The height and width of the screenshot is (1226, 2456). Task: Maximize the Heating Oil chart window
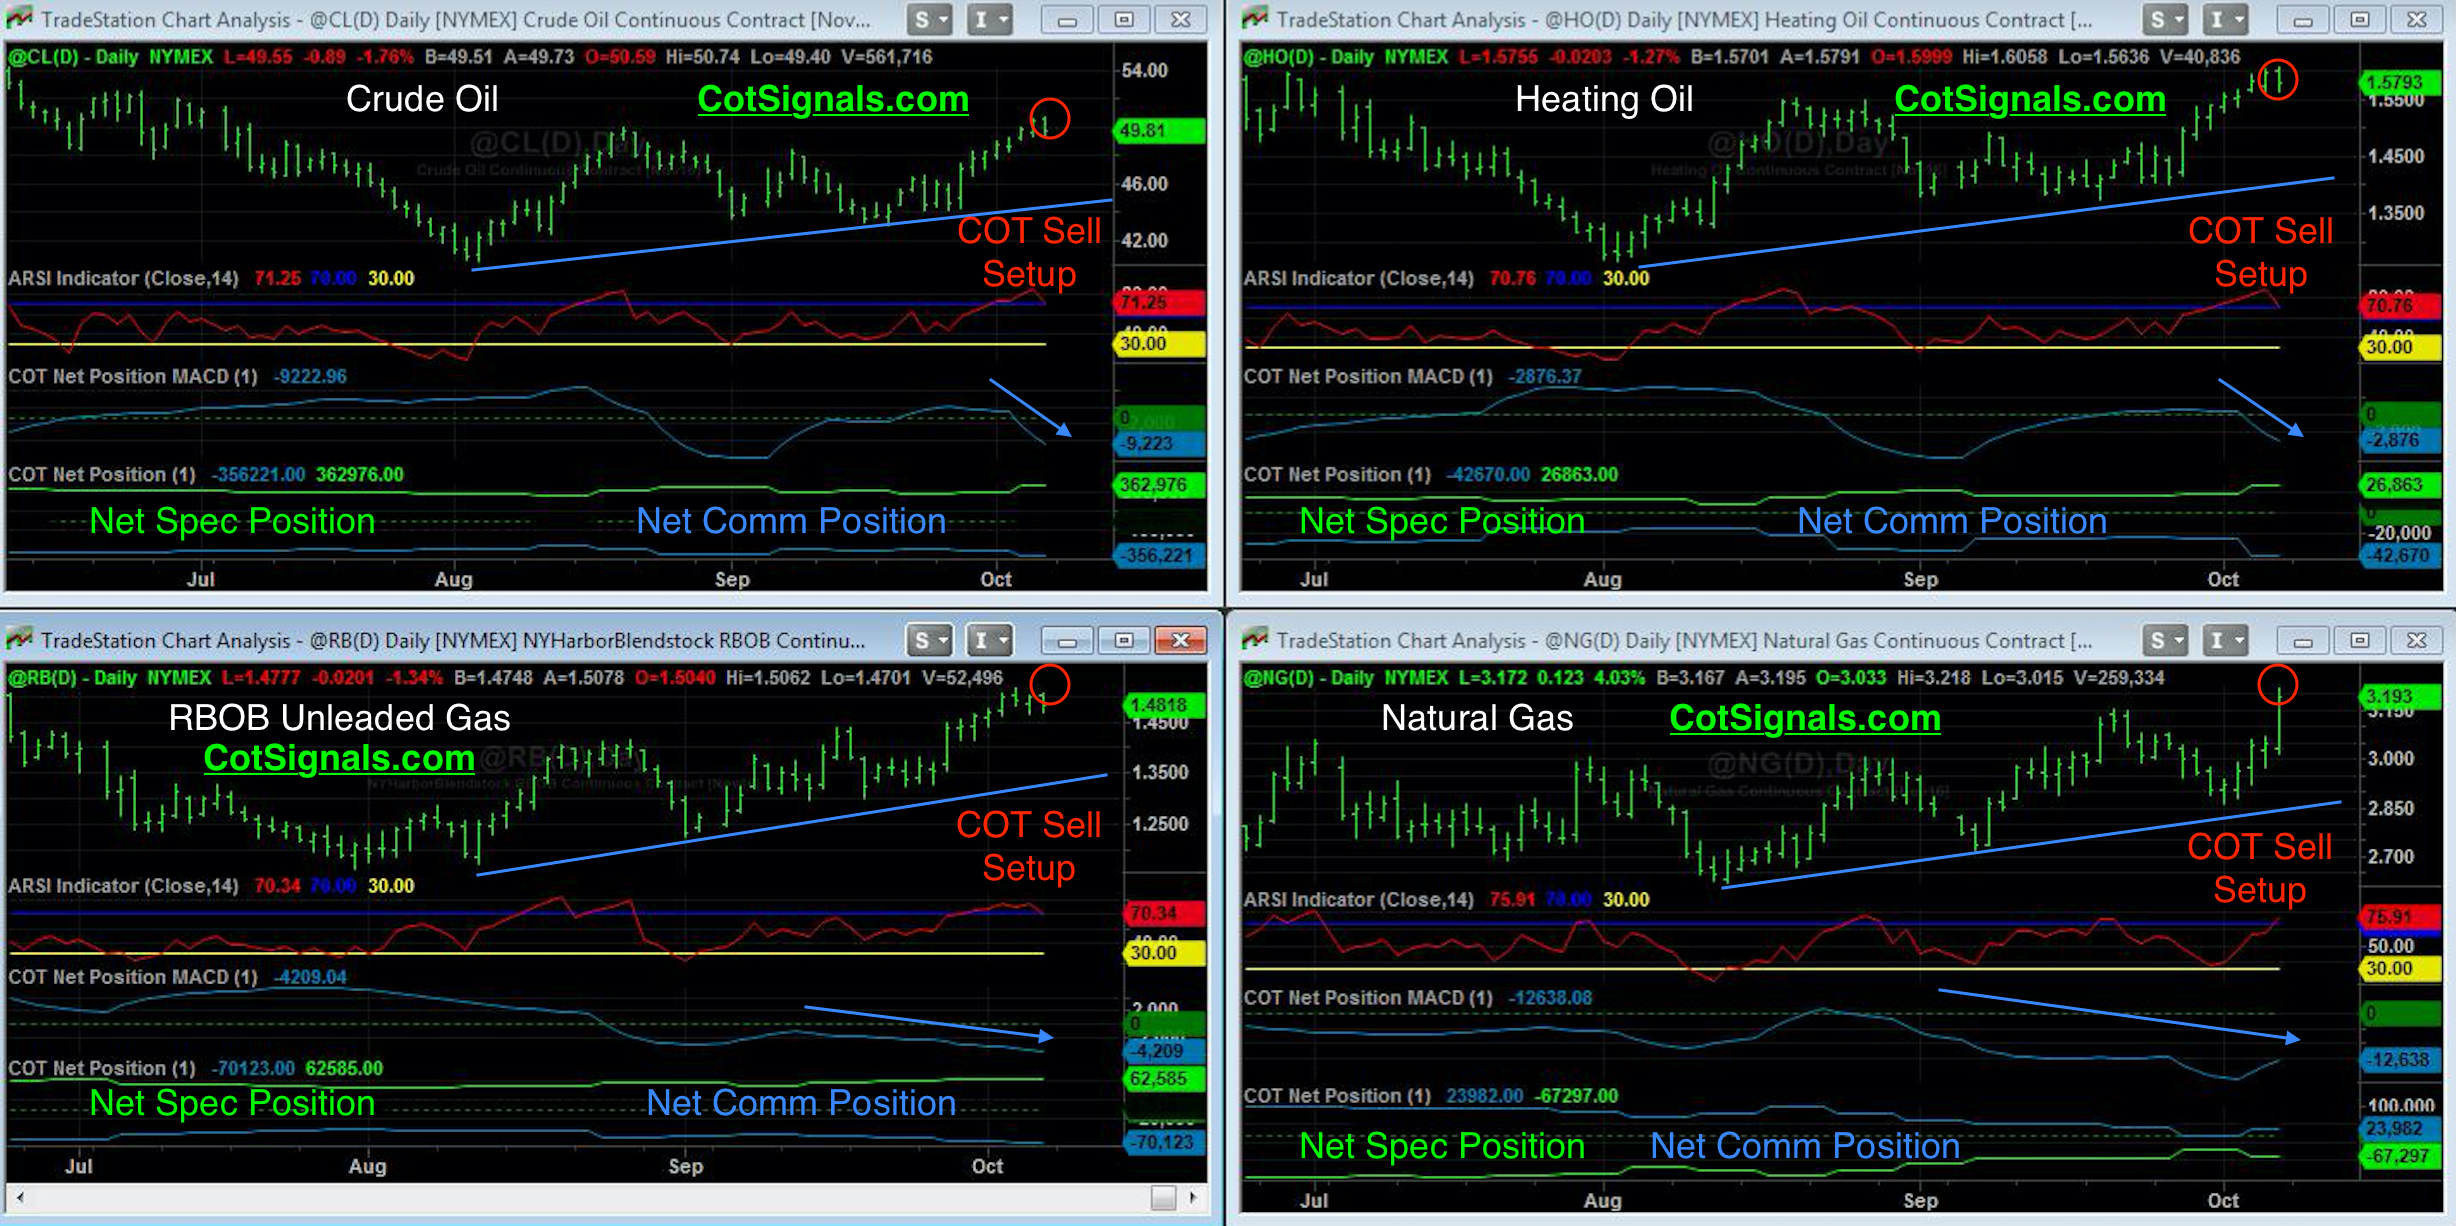[2360, 19]
